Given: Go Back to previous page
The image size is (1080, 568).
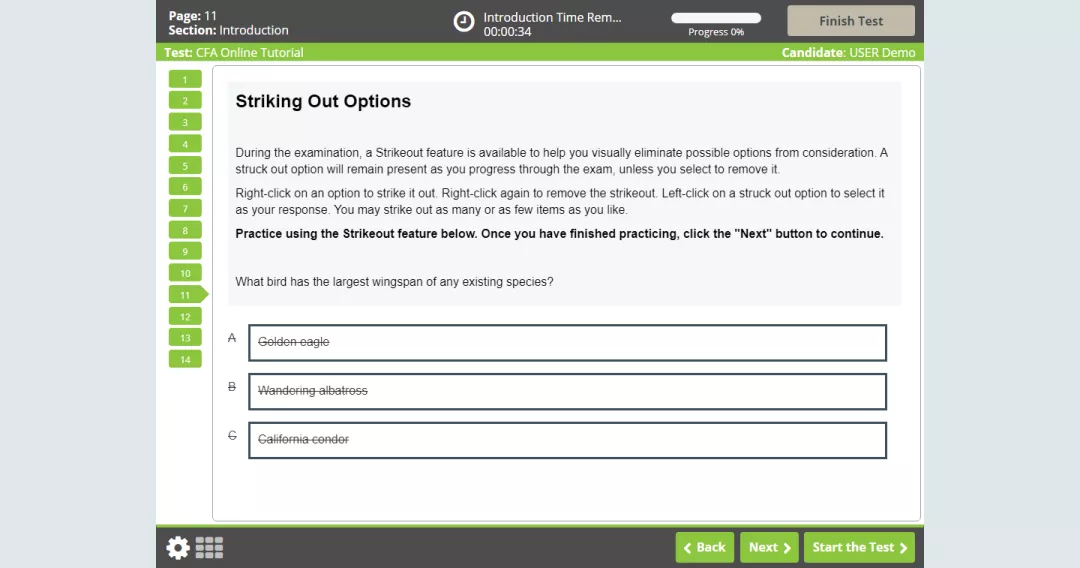Looking at the screenshot, I should 704,547.
